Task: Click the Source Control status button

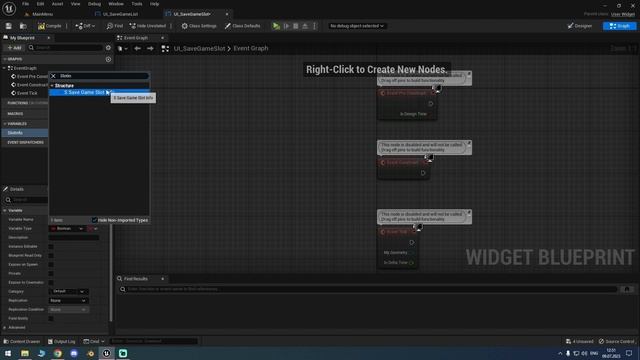Action: point(616,341)
